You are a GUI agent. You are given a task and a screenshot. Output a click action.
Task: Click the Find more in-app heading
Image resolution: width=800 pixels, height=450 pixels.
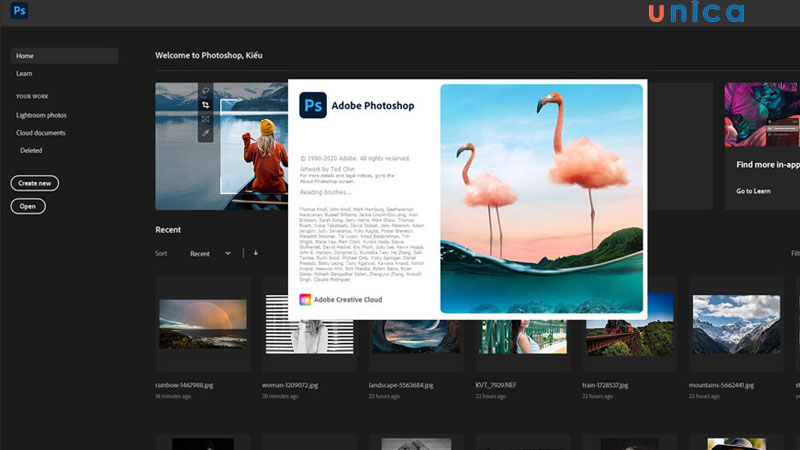(768, 165)
